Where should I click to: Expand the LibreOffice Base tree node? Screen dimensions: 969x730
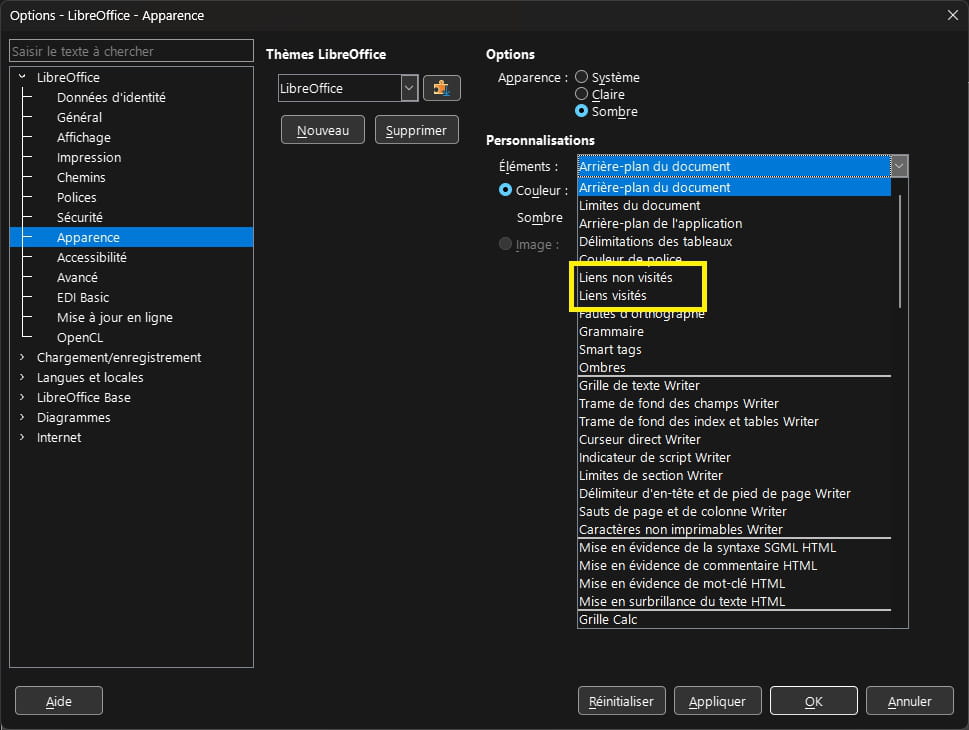[22, 397]
